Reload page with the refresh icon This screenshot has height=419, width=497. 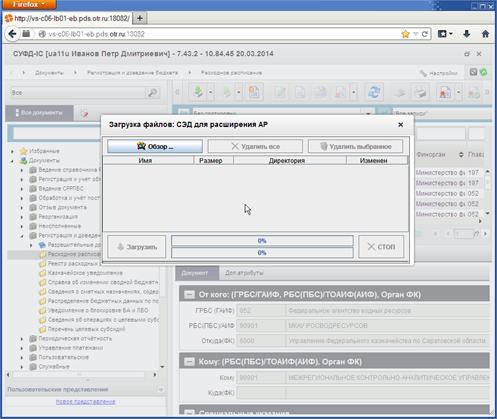coord(425,34)
